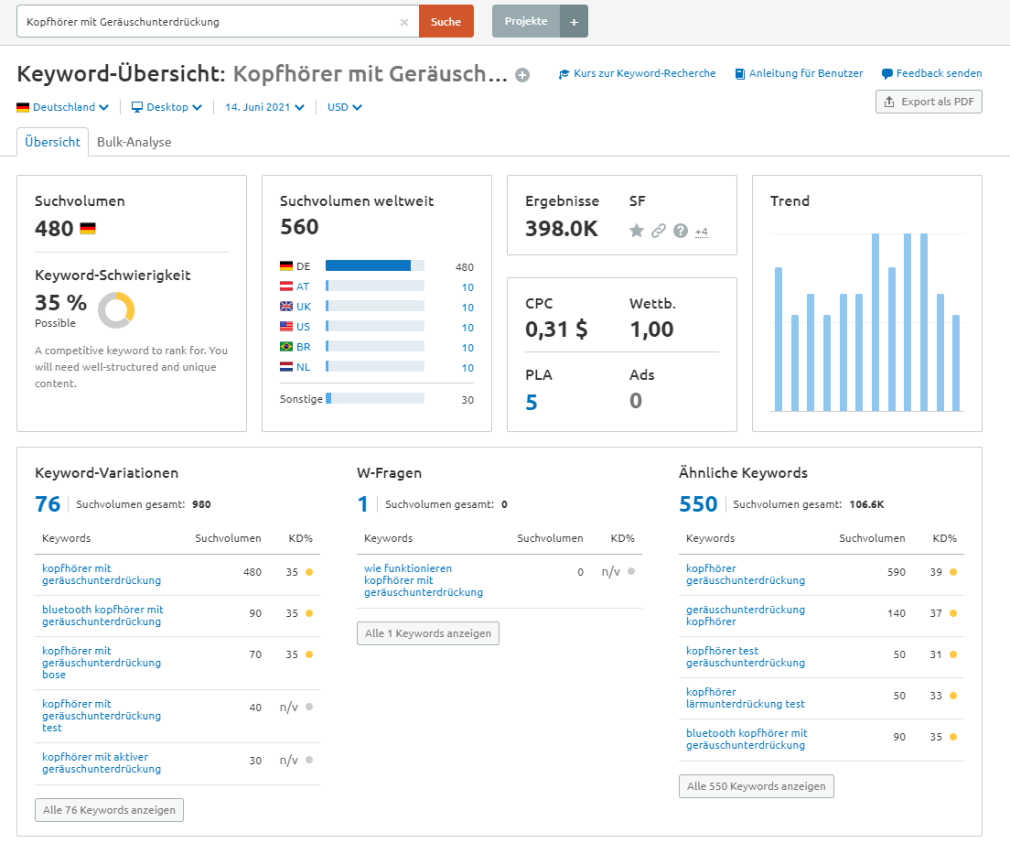Click the Keyword-Variationen count 76
The width and height of the screenshot is (1010, 843).
coord(48,504)
